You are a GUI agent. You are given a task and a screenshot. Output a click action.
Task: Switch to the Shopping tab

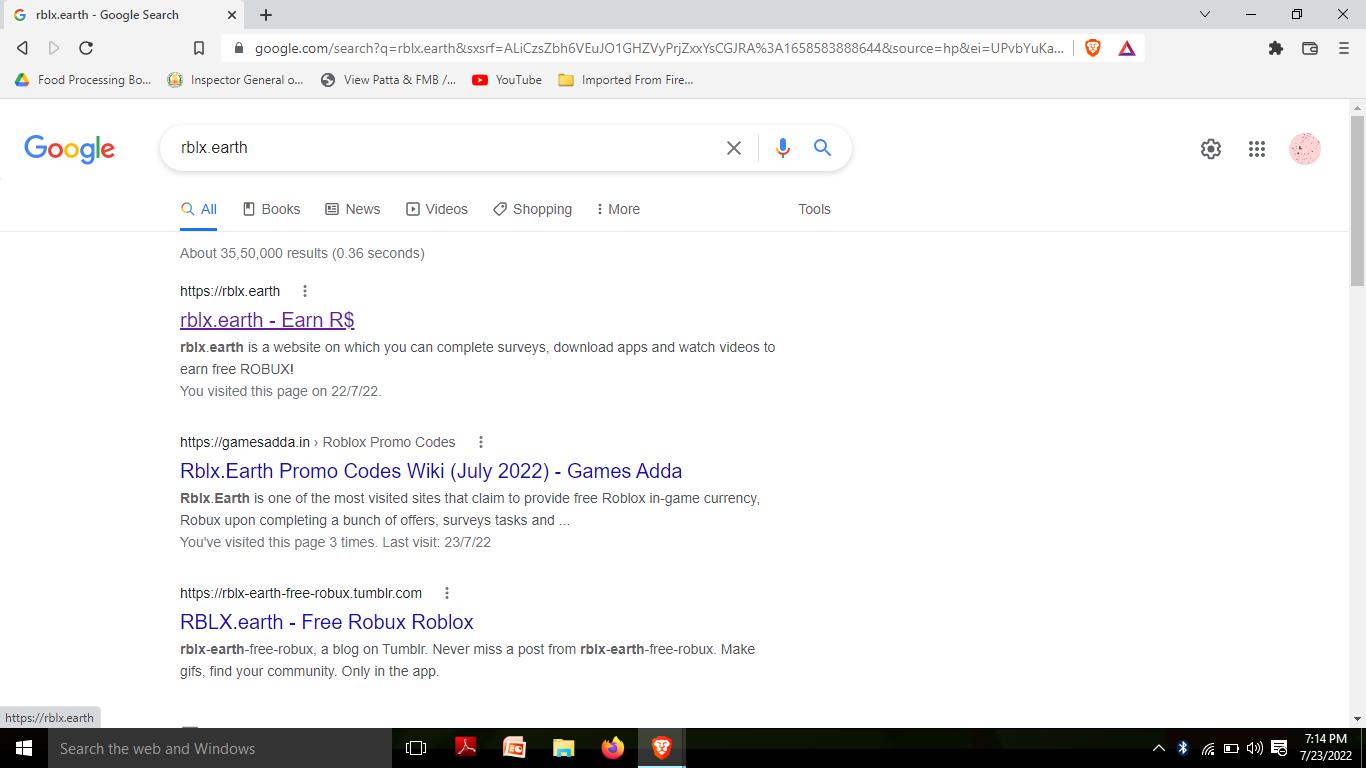pos(533,209)
